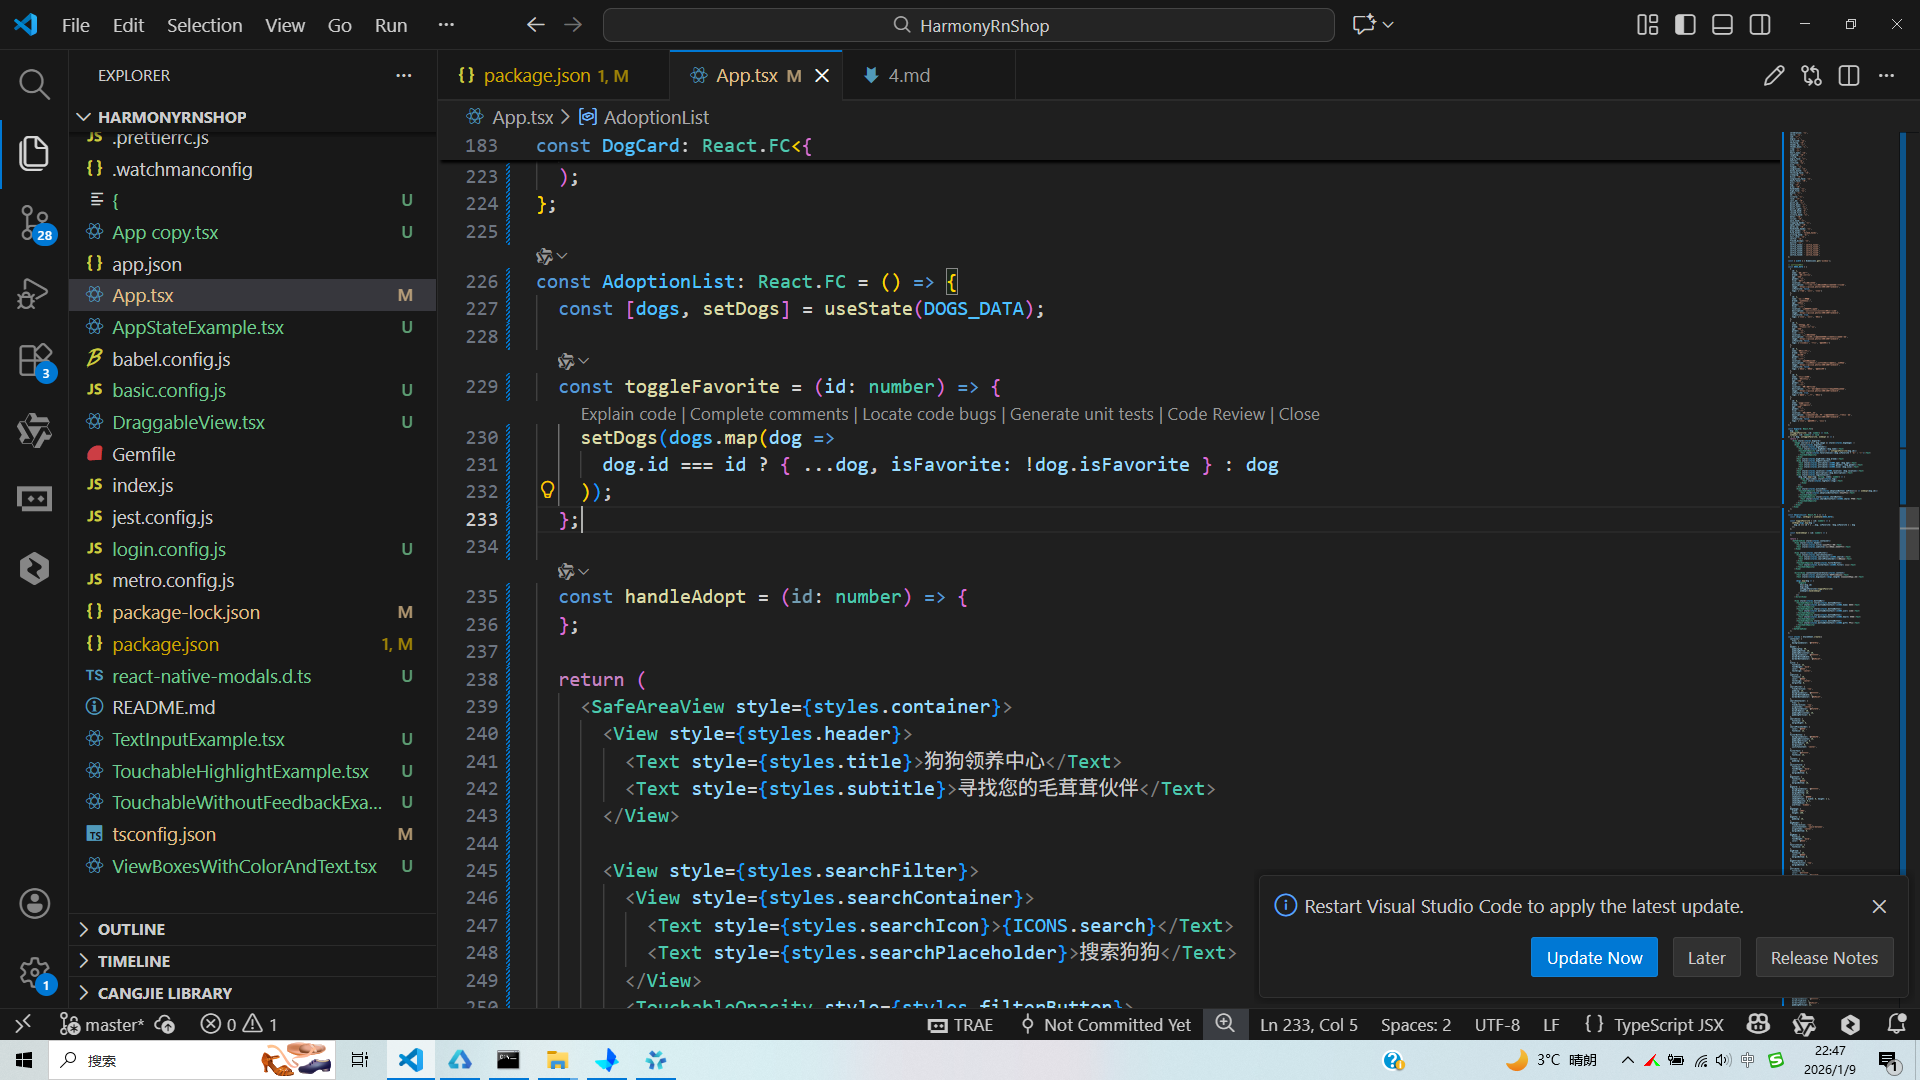Click the Release Notes button

tap(1823, 957)
